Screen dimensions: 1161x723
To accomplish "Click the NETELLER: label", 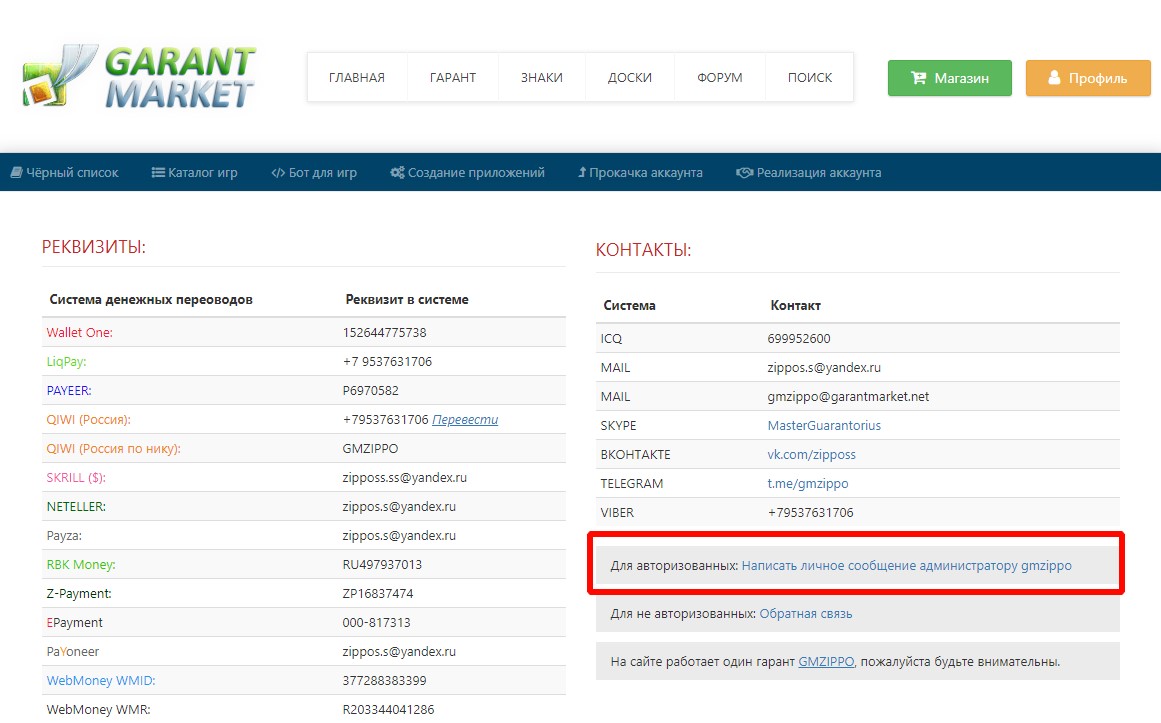I will pyautogui.click(x=76, y=506).
